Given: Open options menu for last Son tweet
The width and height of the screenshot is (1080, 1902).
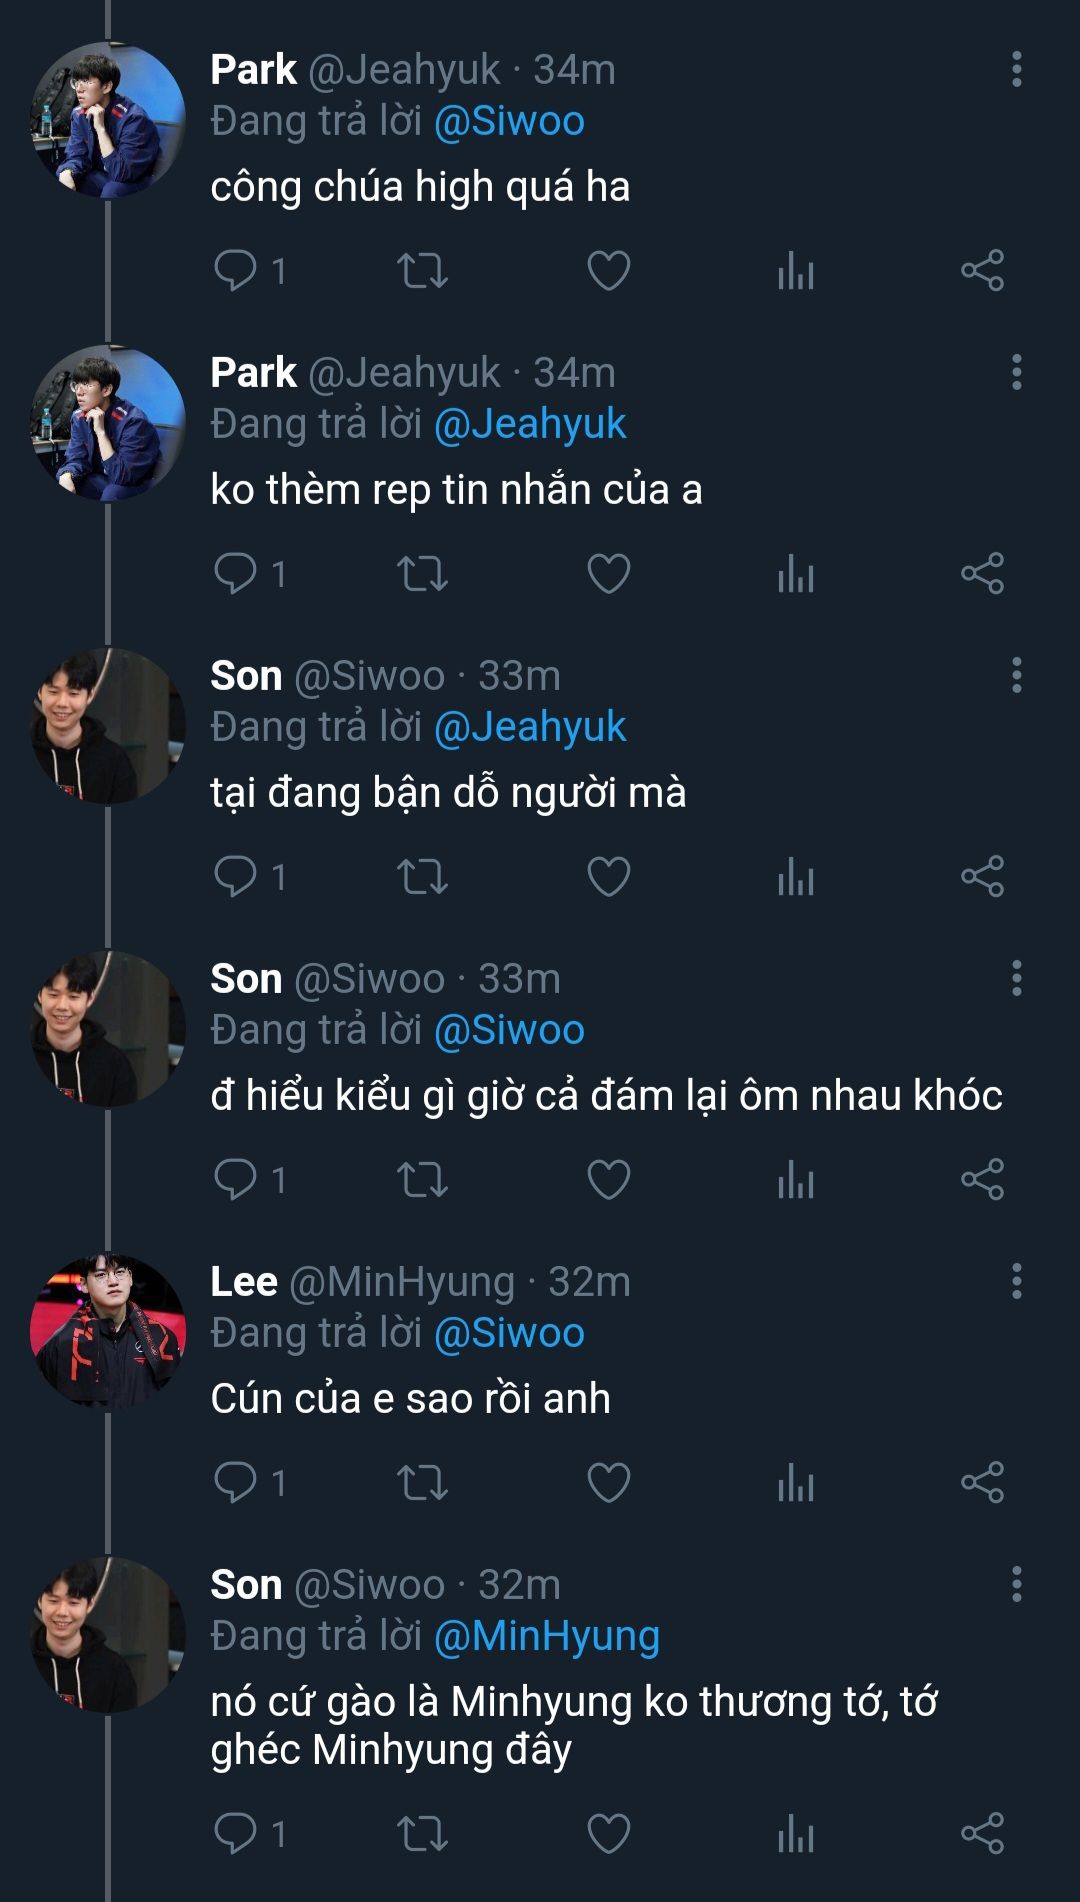Looking at the screenshot, I should (1016, 1584).
